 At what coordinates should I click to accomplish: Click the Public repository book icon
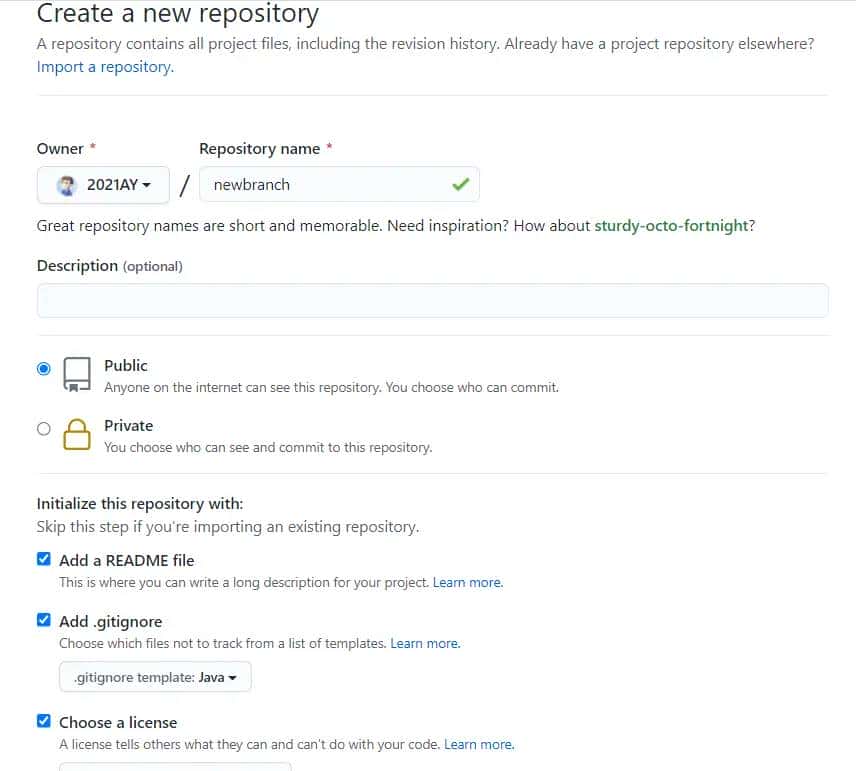pyautogui.click(x=77, y=374)
